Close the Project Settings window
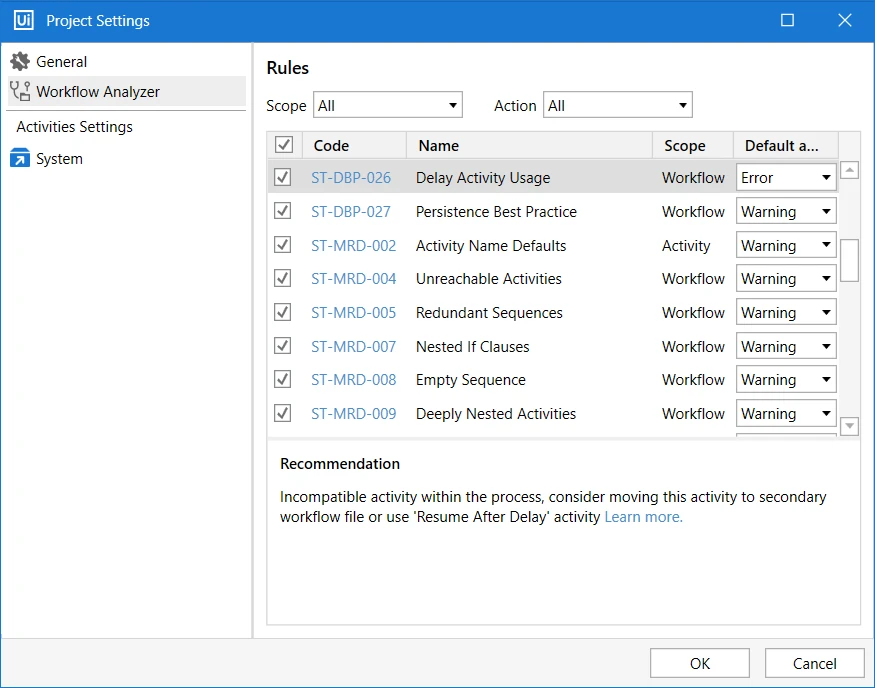Screen dimensions: 875x688 [845, 21]
